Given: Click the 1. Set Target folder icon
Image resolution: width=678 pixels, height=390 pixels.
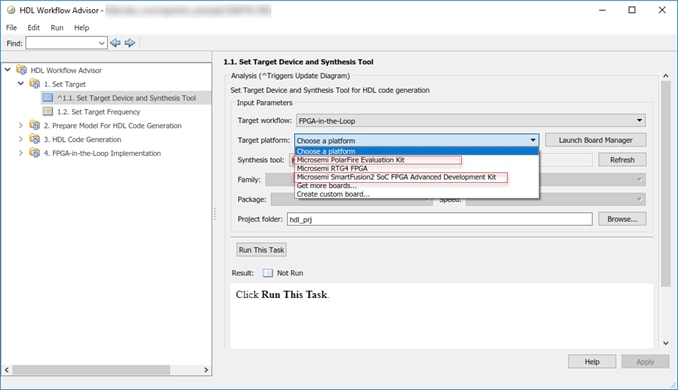Looking at the screenshot, I should 35,83.
